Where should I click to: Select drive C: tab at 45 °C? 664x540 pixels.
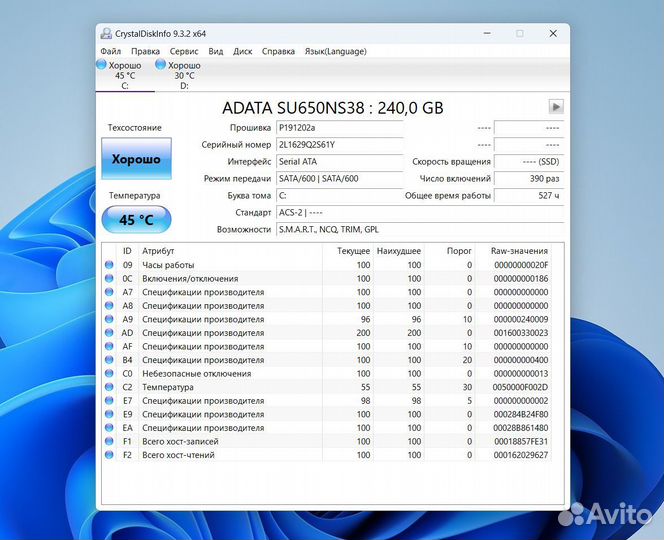pos(125,75)
